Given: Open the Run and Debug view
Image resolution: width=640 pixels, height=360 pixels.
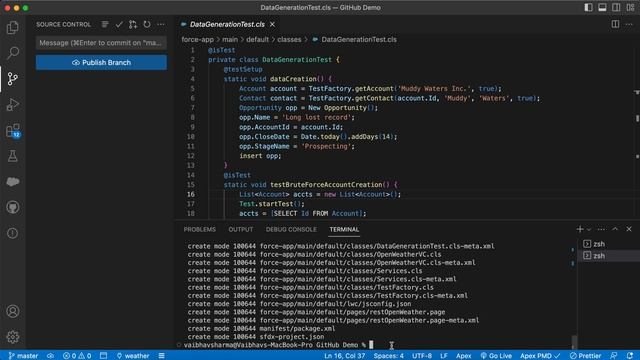Looking at the screenshot, I should pos(13,104).
